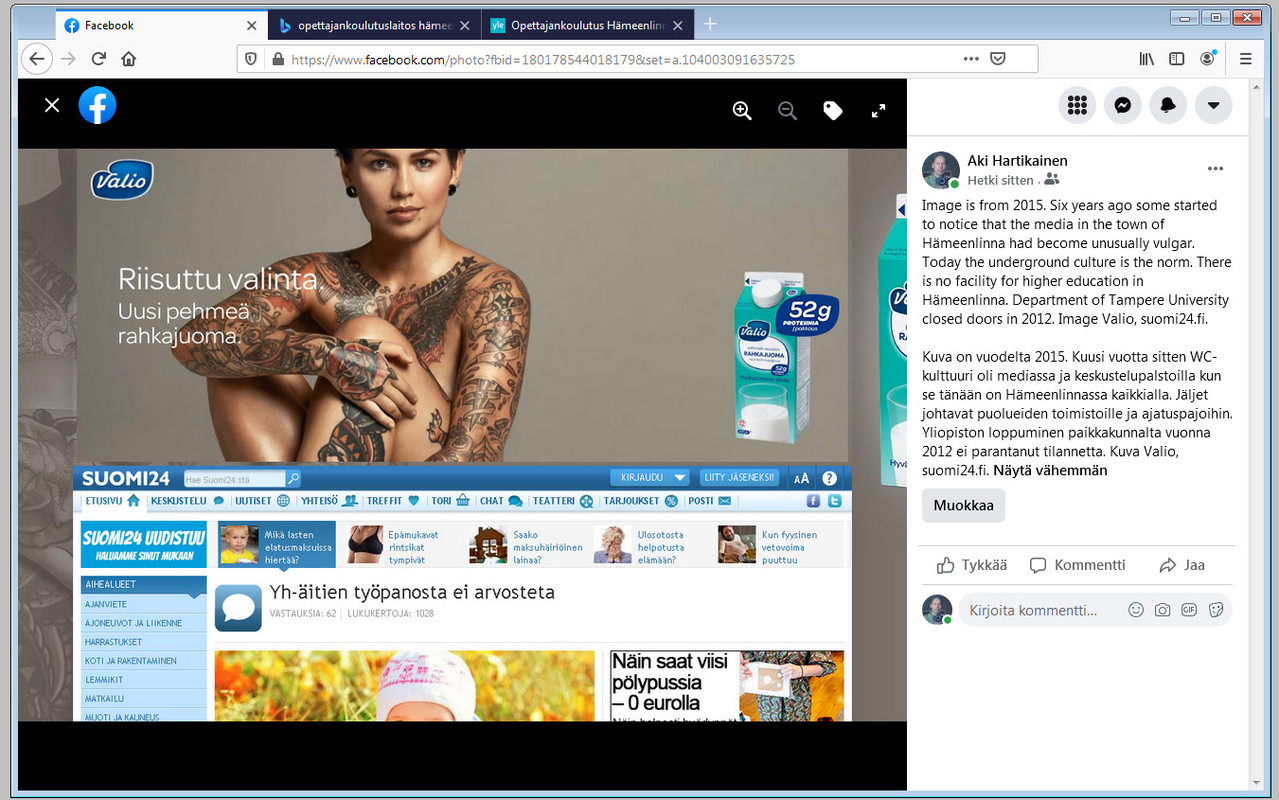Toggle the Firefox sidebar

point(1177,59)
